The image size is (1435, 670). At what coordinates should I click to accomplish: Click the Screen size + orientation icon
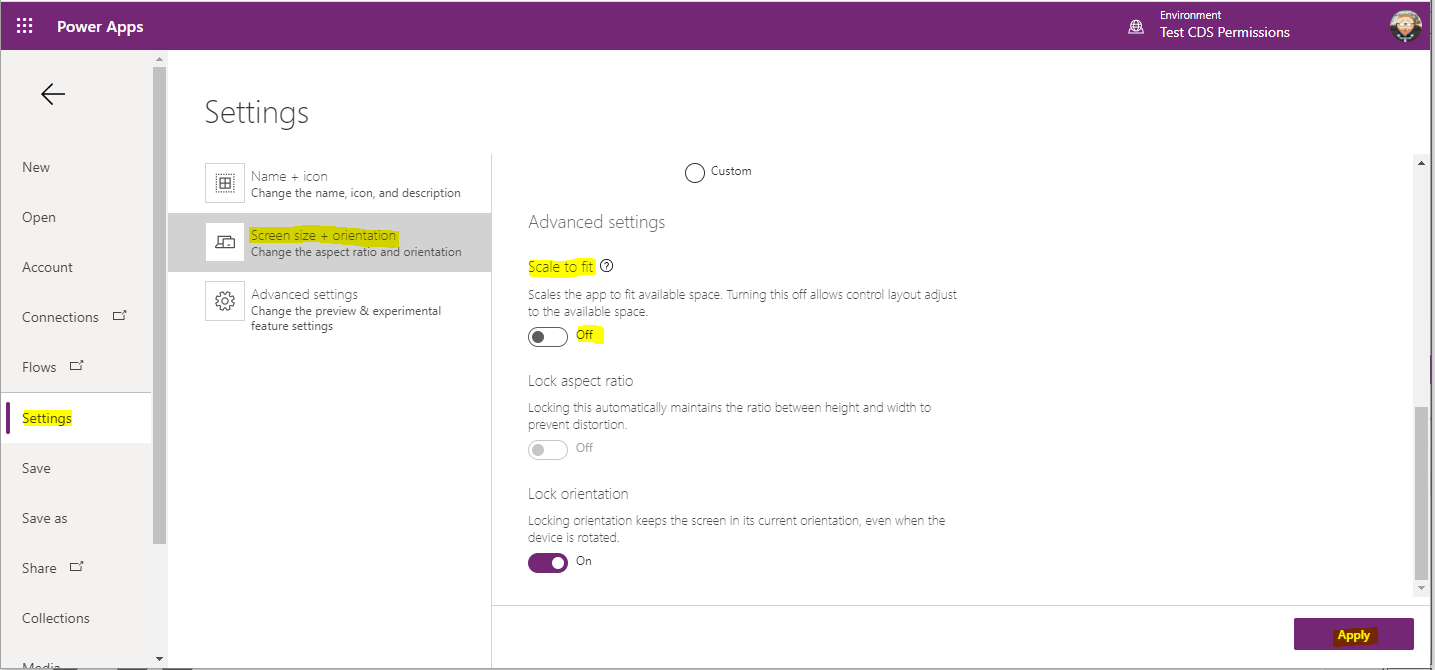coord(224,242)
